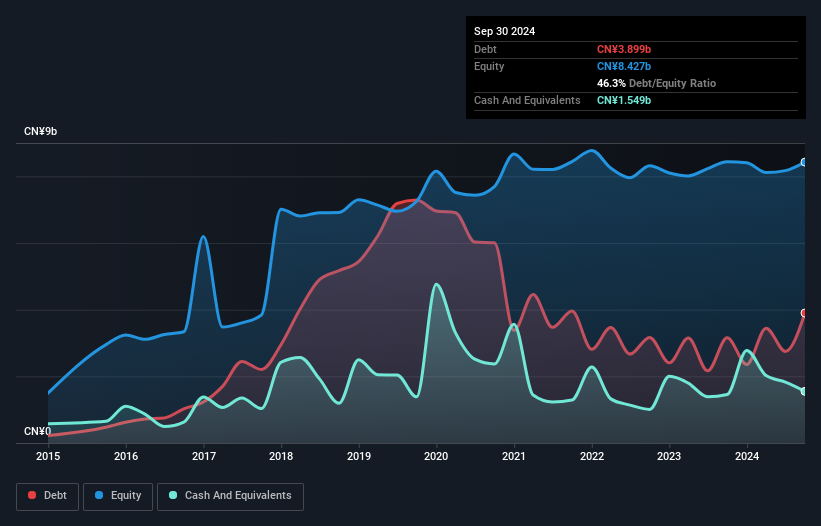Click the 46.3% Debt/Equity Ratio text
Viewport: 821px width, 526px height.
click(x=656, y=83)
